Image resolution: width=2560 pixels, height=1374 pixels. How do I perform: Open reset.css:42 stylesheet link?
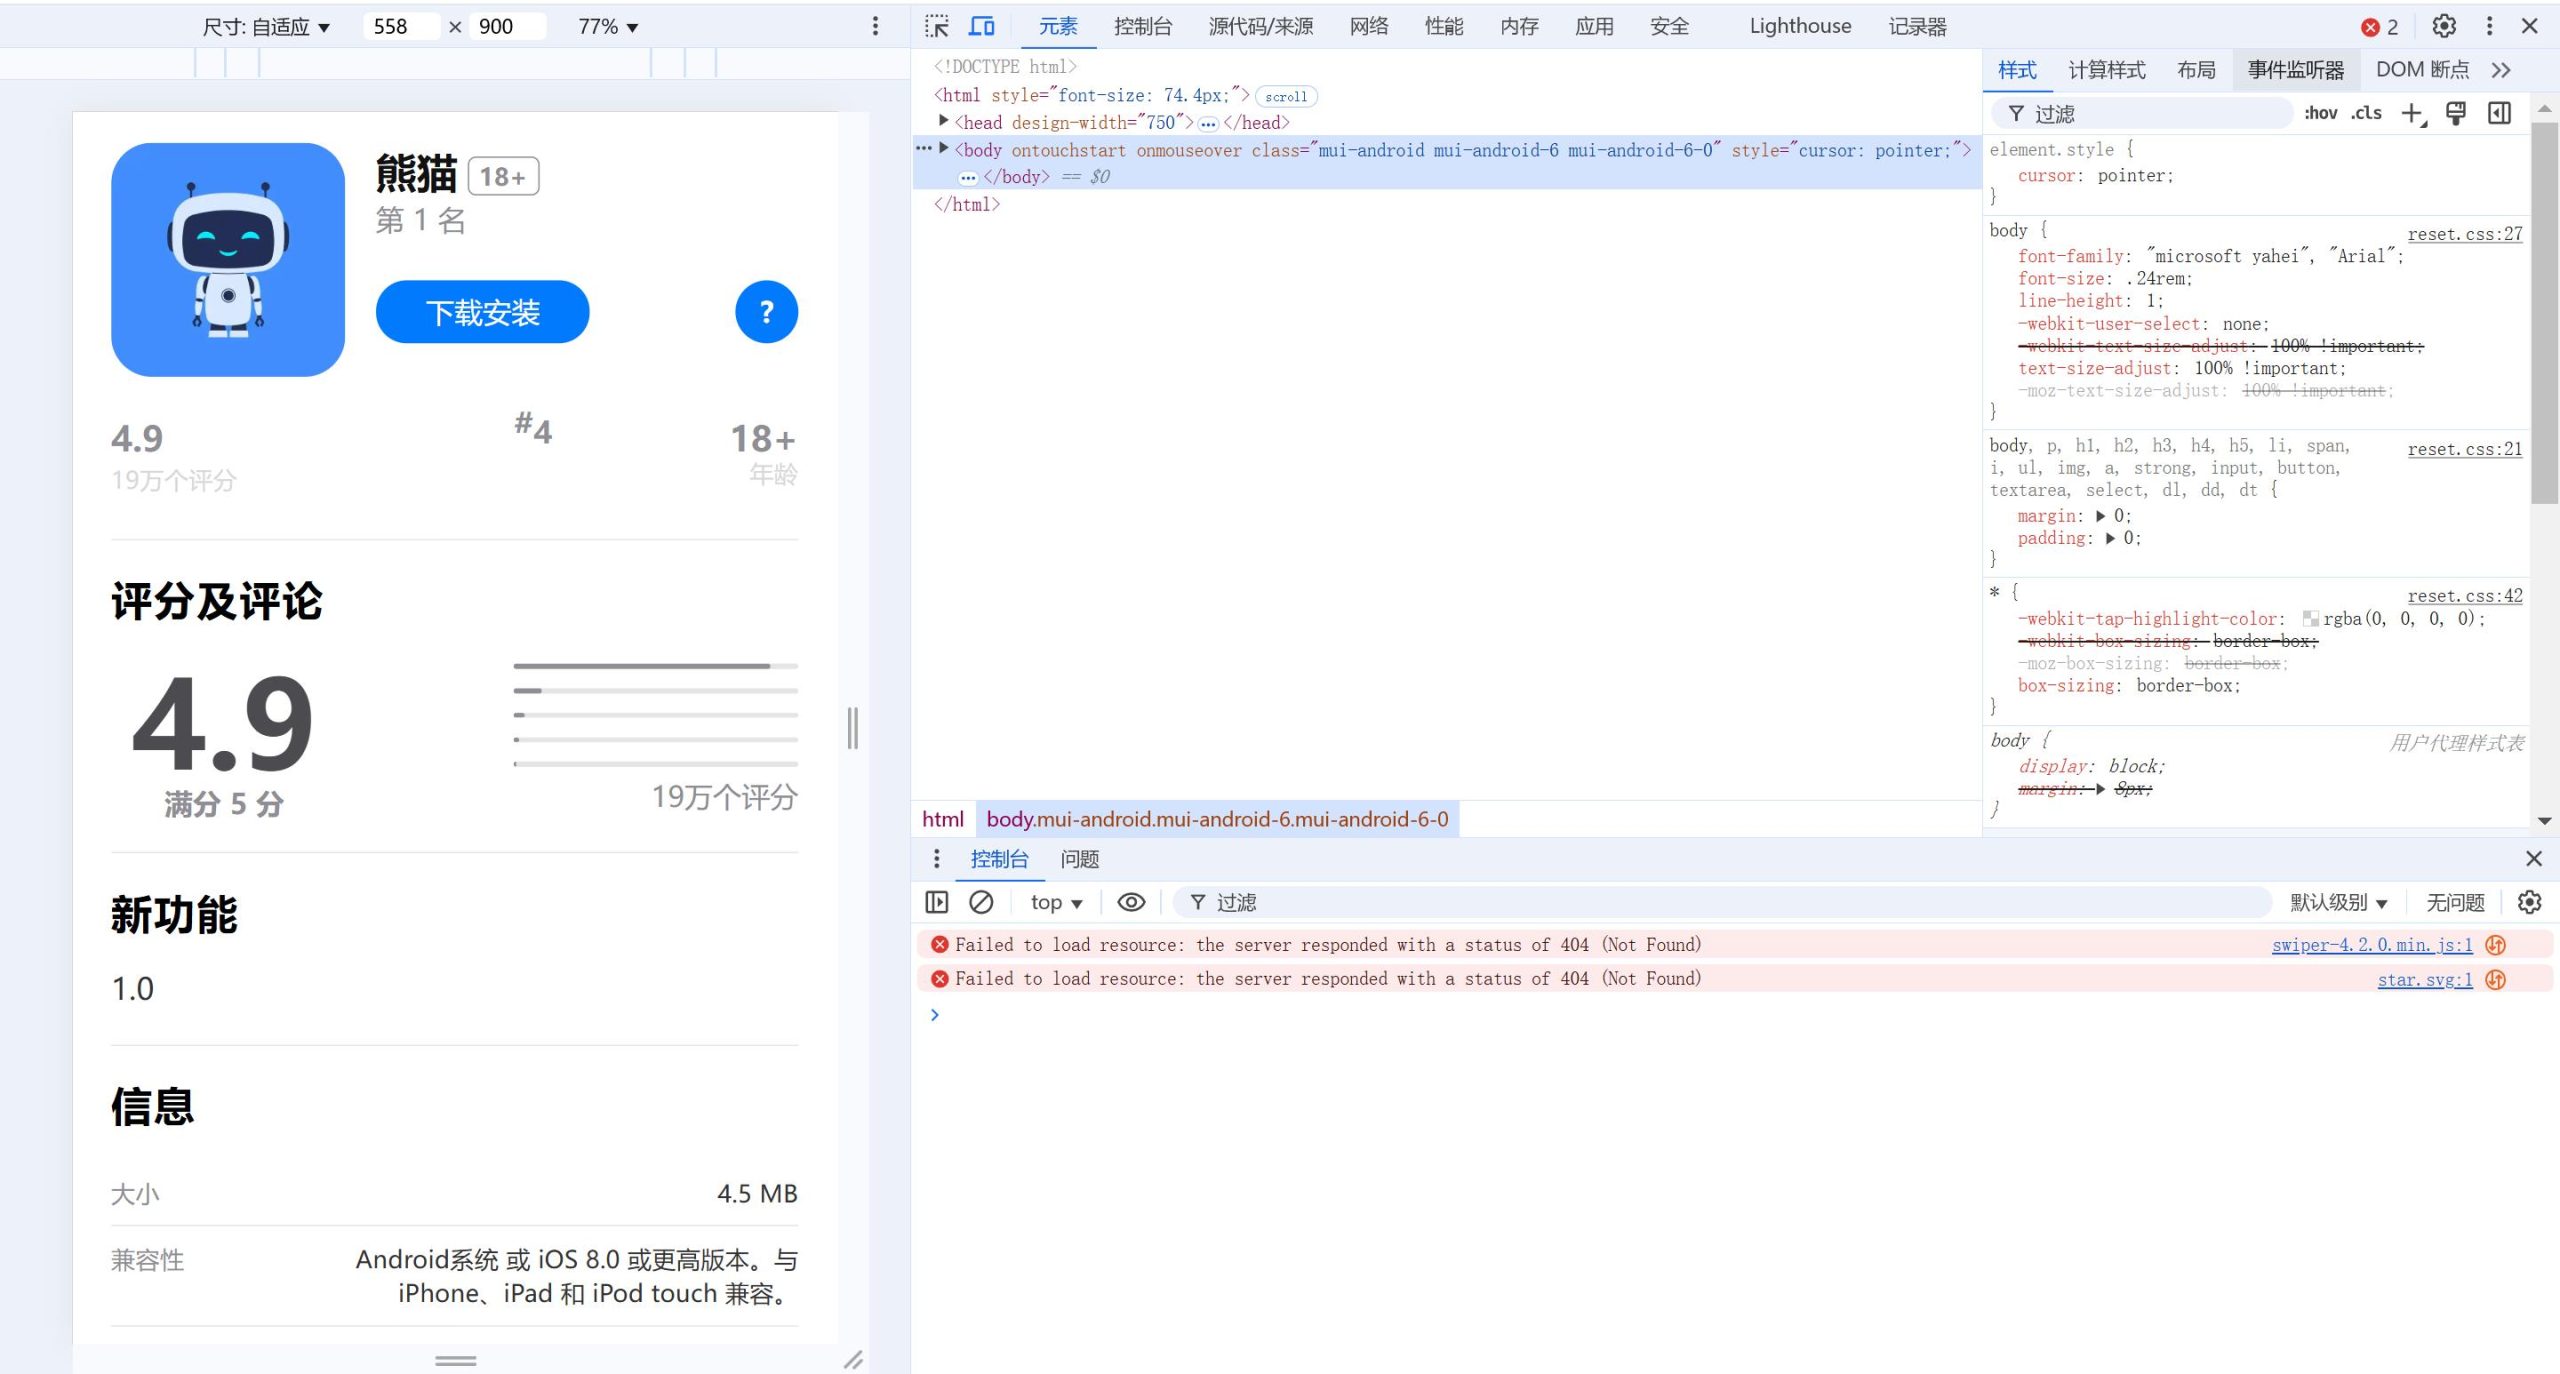point(2465,596)
